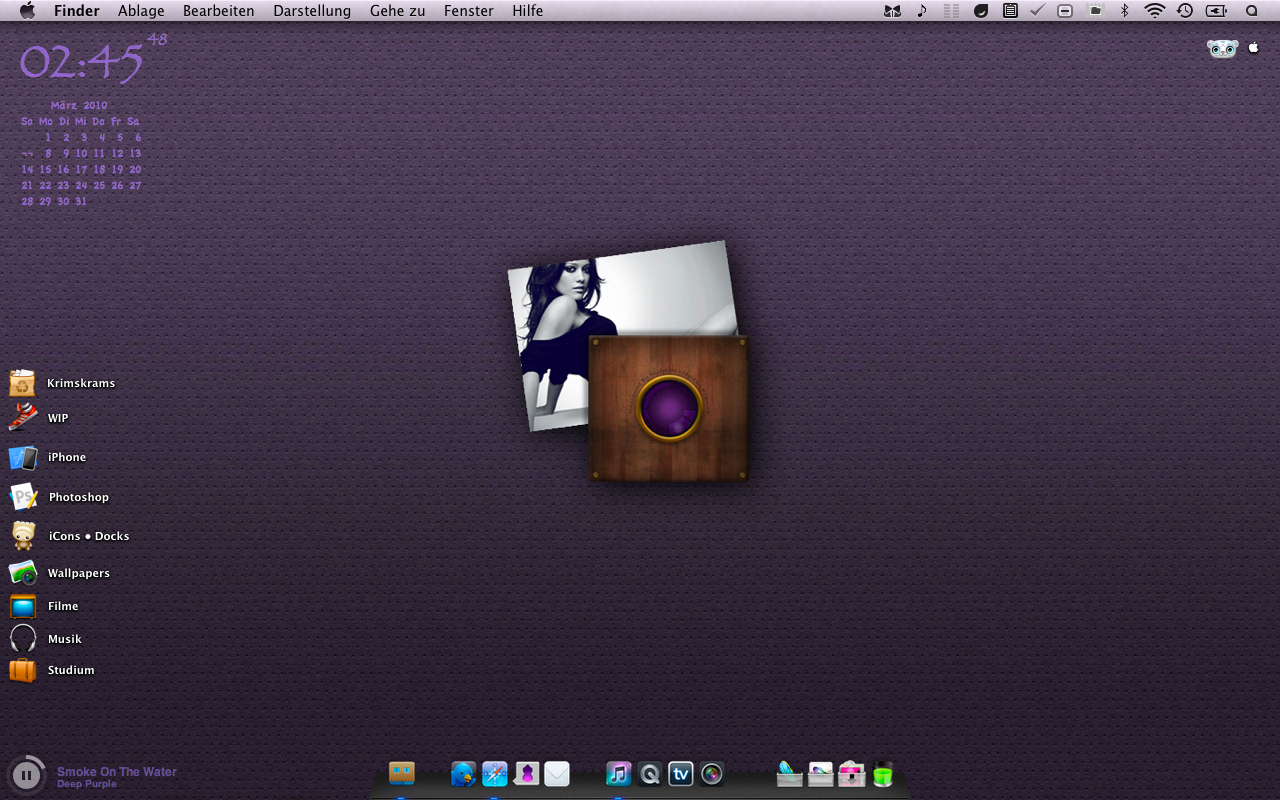Click the folder menu bar icon
Viewport: 1280px width, 800px height.
pos(1095,11)
